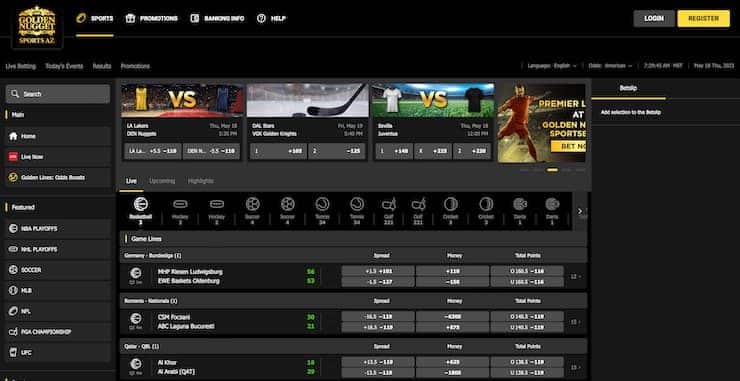The image size is (740, 381).
Task: Open the Sevilla vs Juventus banner image
Action: 433,100
